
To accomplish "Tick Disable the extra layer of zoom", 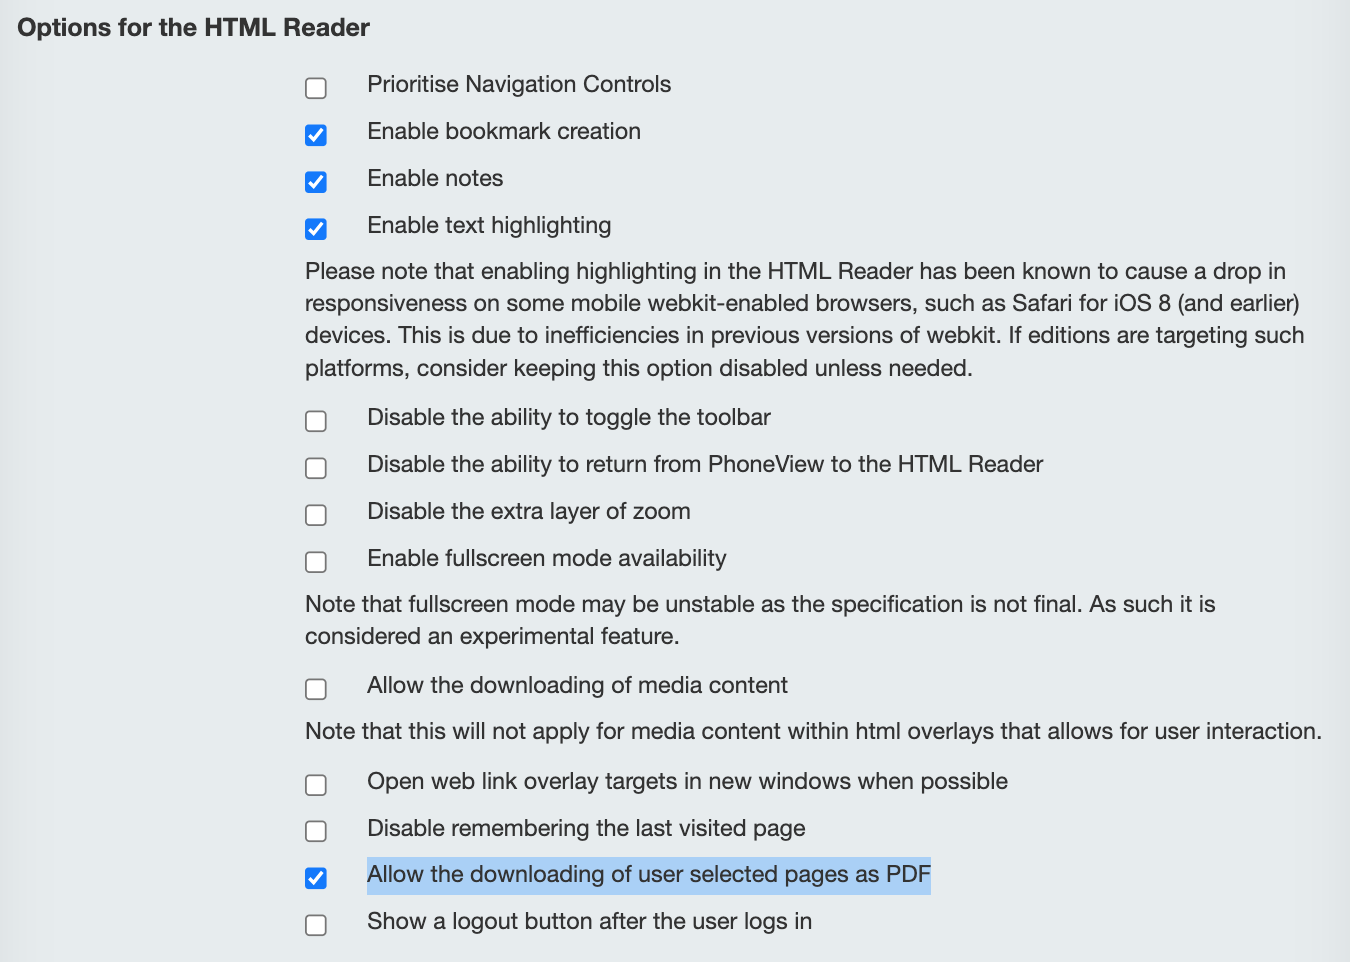I will pyautogui.click(x=316, y=515).
